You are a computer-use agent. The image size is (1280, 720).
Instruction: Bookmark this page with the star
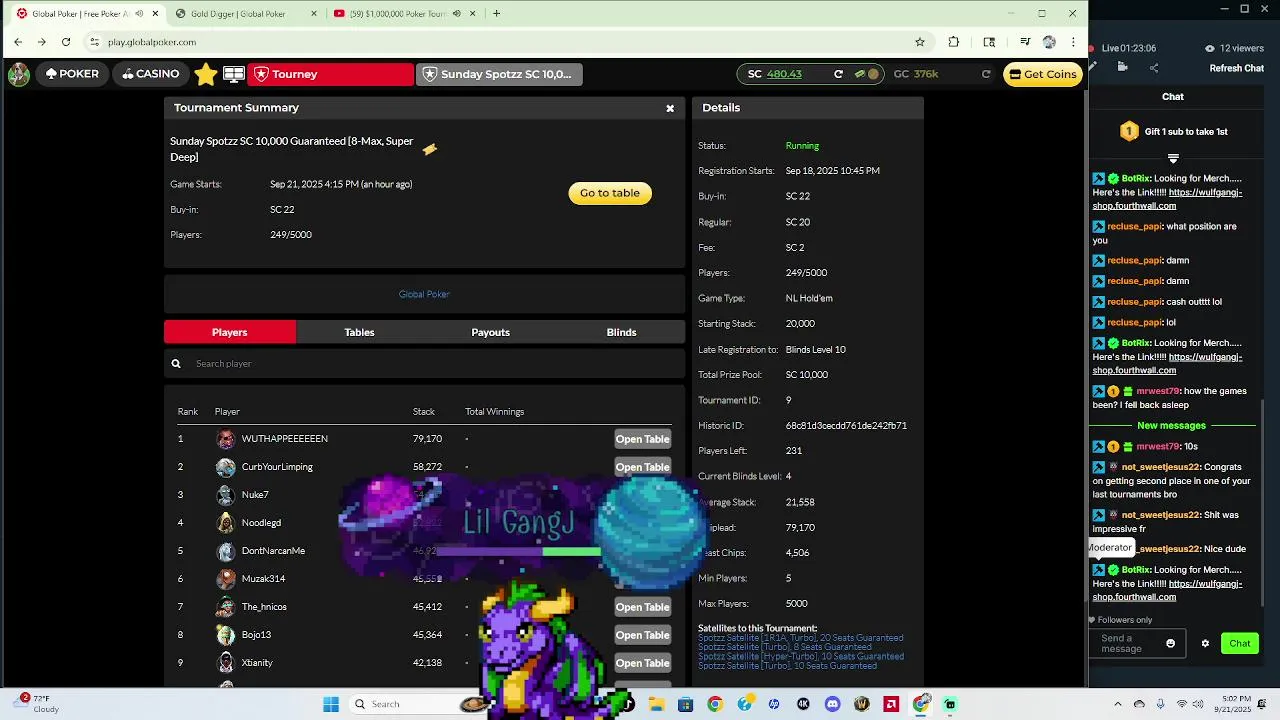click(x=920, y=42)
